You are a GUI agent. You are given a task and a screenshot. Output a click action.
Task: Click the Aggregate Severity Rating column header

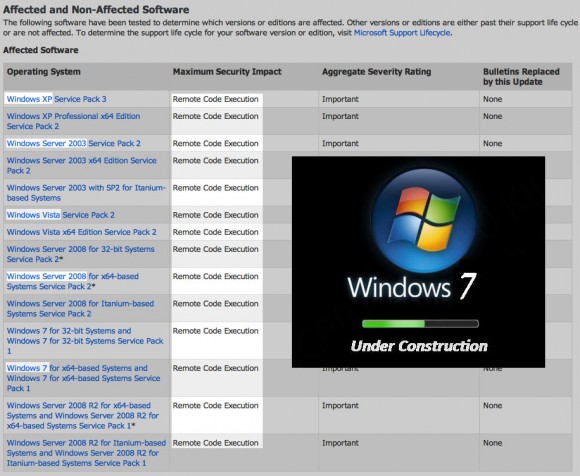point(377,72)
